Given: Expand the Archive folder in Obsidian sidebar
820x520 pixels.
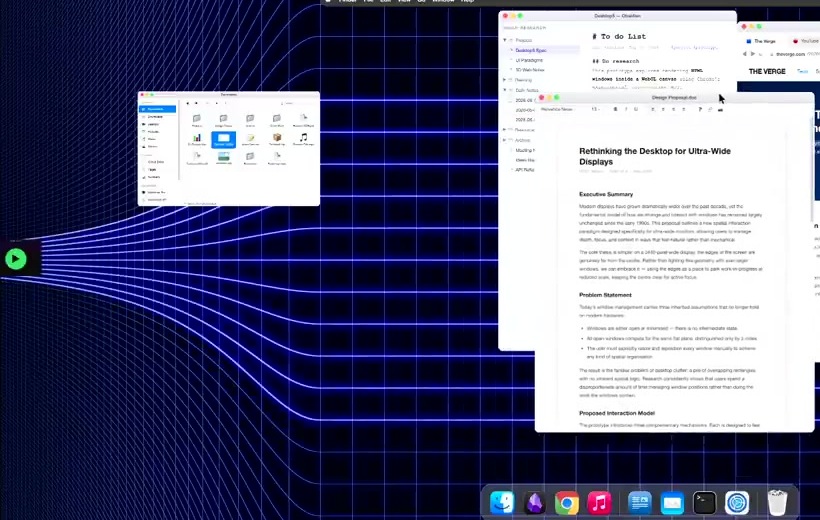Looking at the screenshot, I should [x=505, y=140].
